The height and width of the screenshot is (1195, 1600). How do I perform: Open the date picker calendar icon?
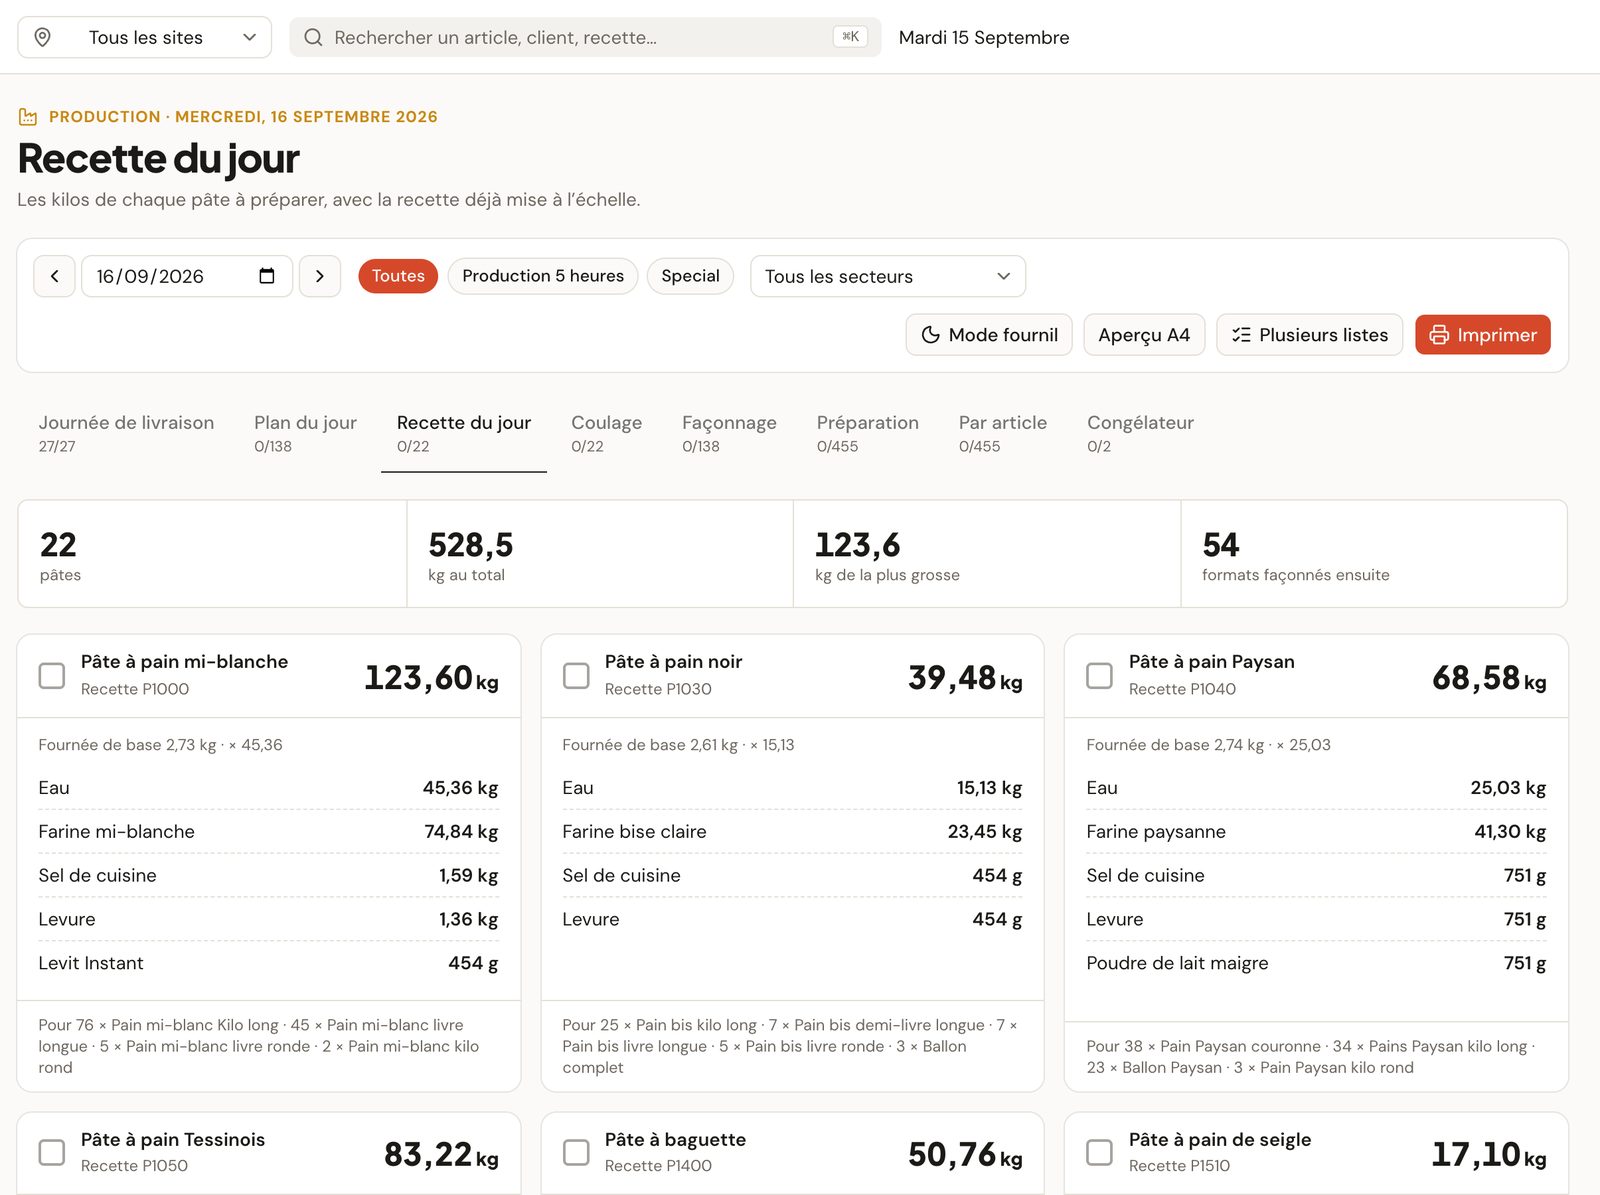(x=267, y=276)
